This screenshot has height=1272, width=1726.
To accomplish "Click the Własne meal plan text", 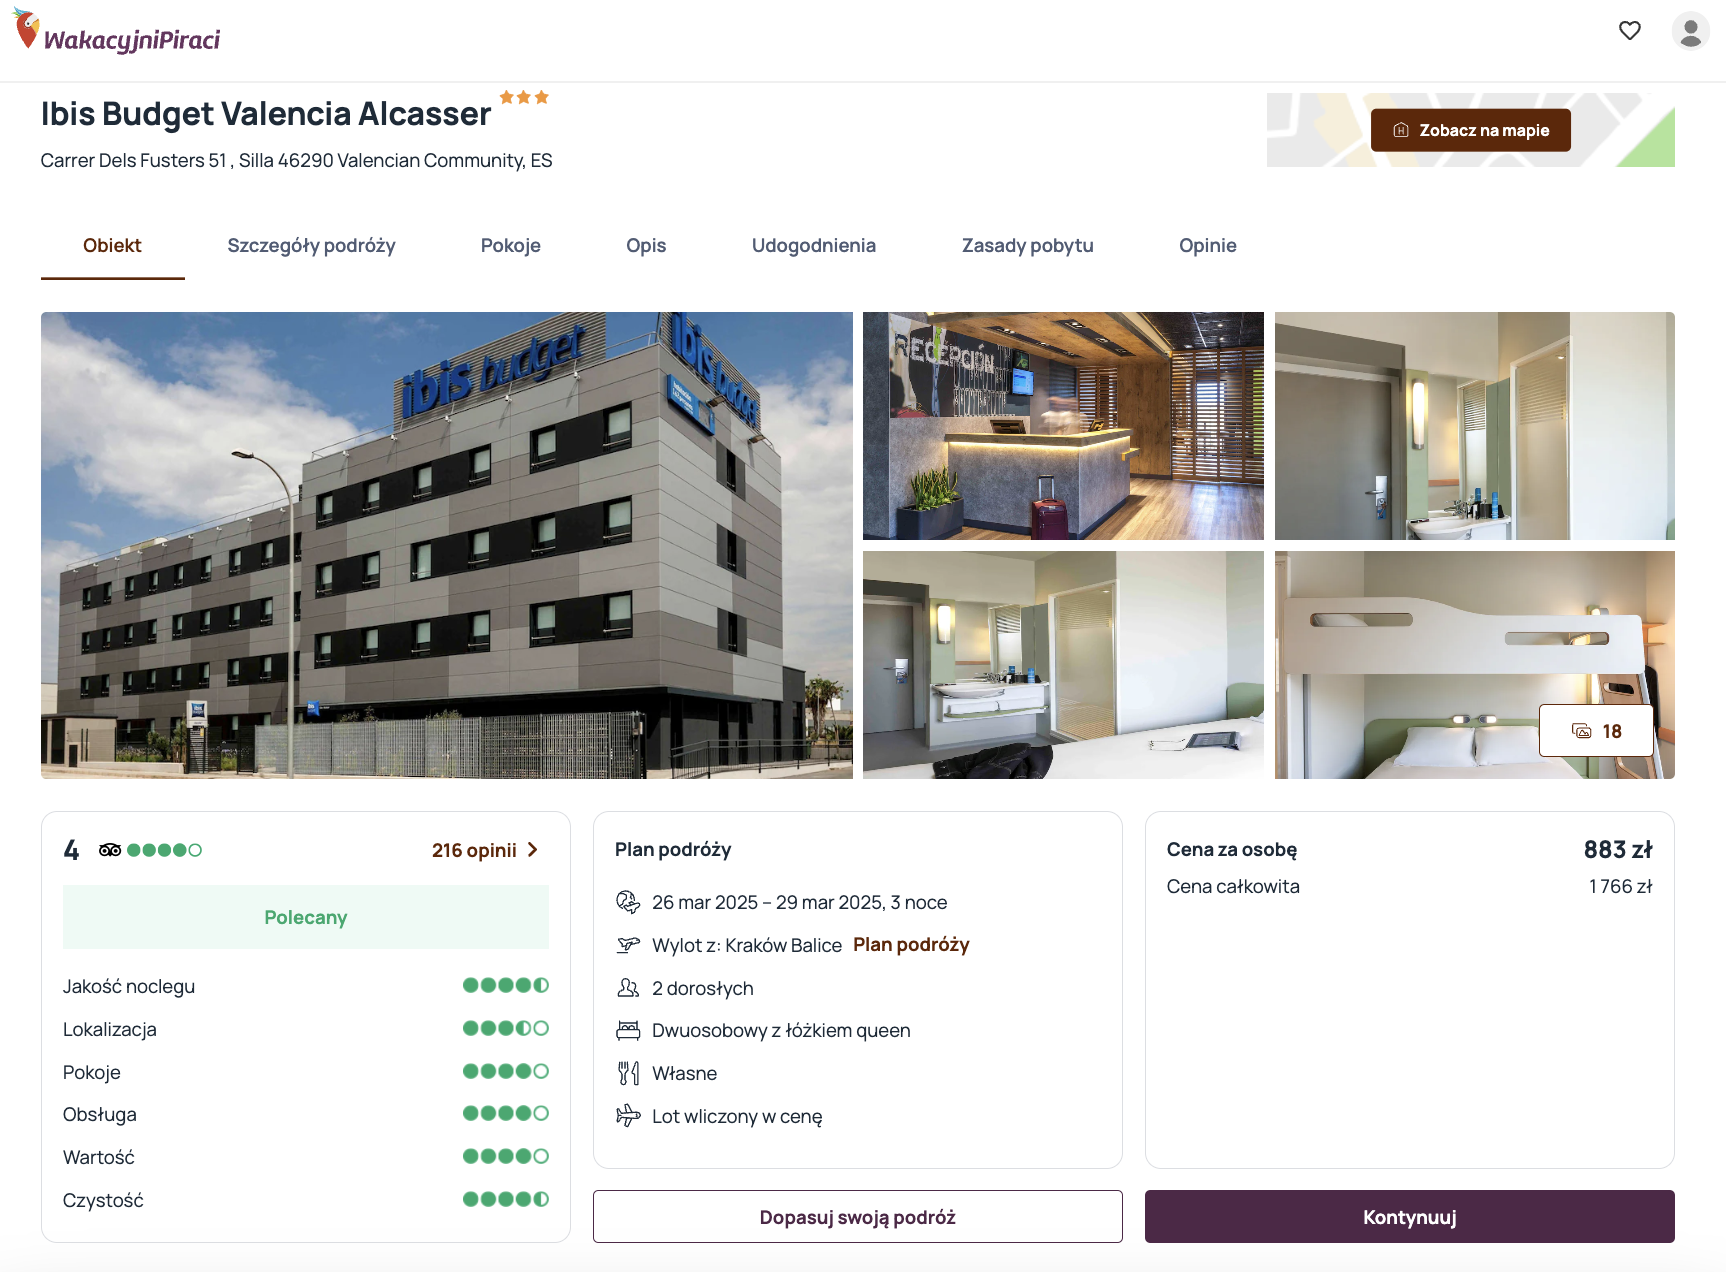I will click(685, 1073).
